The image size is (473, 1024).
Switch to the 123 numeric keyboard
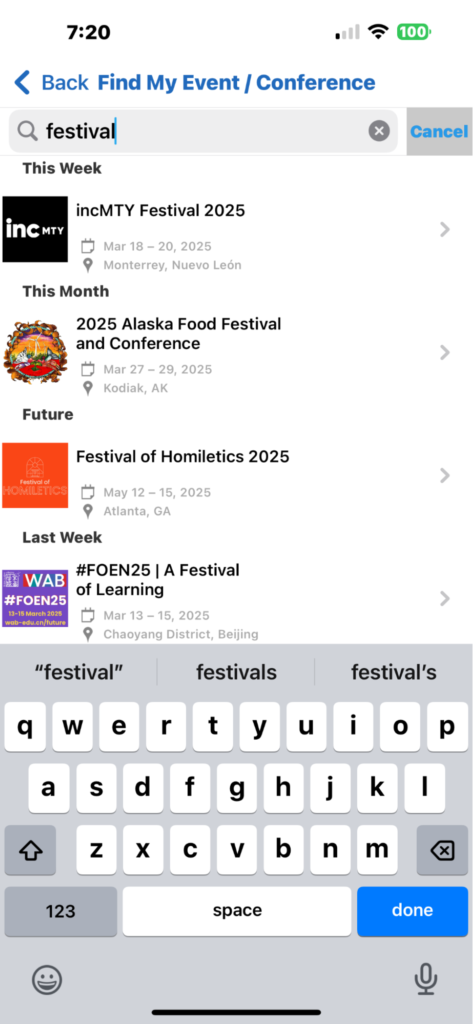tap(61, 911)
